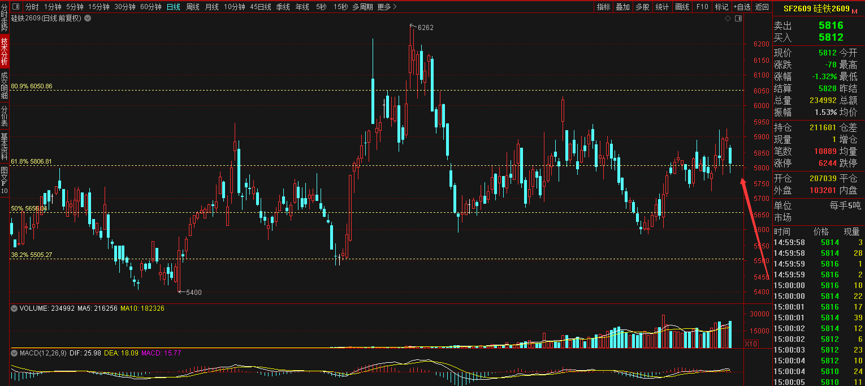Click the 标记 mark button

pyautogui.click(x=721, y=7)
